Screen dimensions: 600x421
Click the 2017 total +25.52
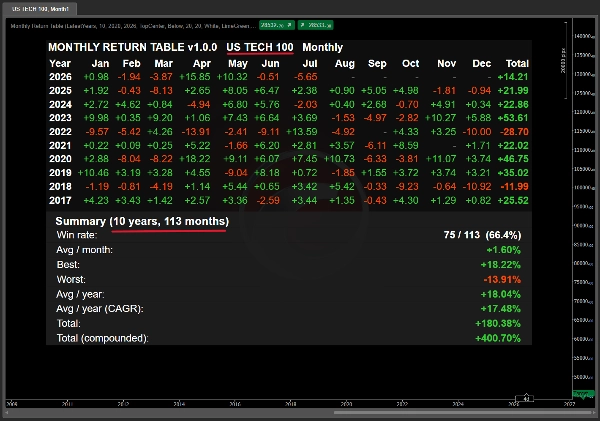coord(513,200)
